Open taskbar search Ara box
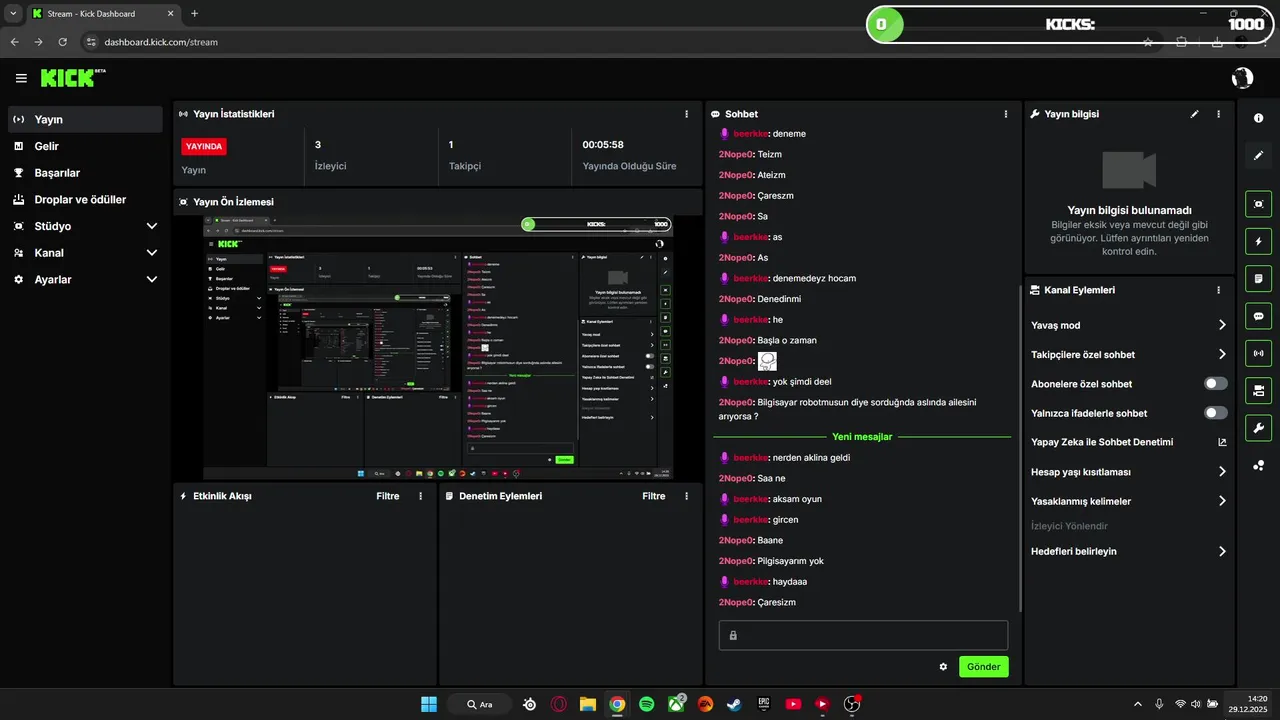 click(480, 704)
